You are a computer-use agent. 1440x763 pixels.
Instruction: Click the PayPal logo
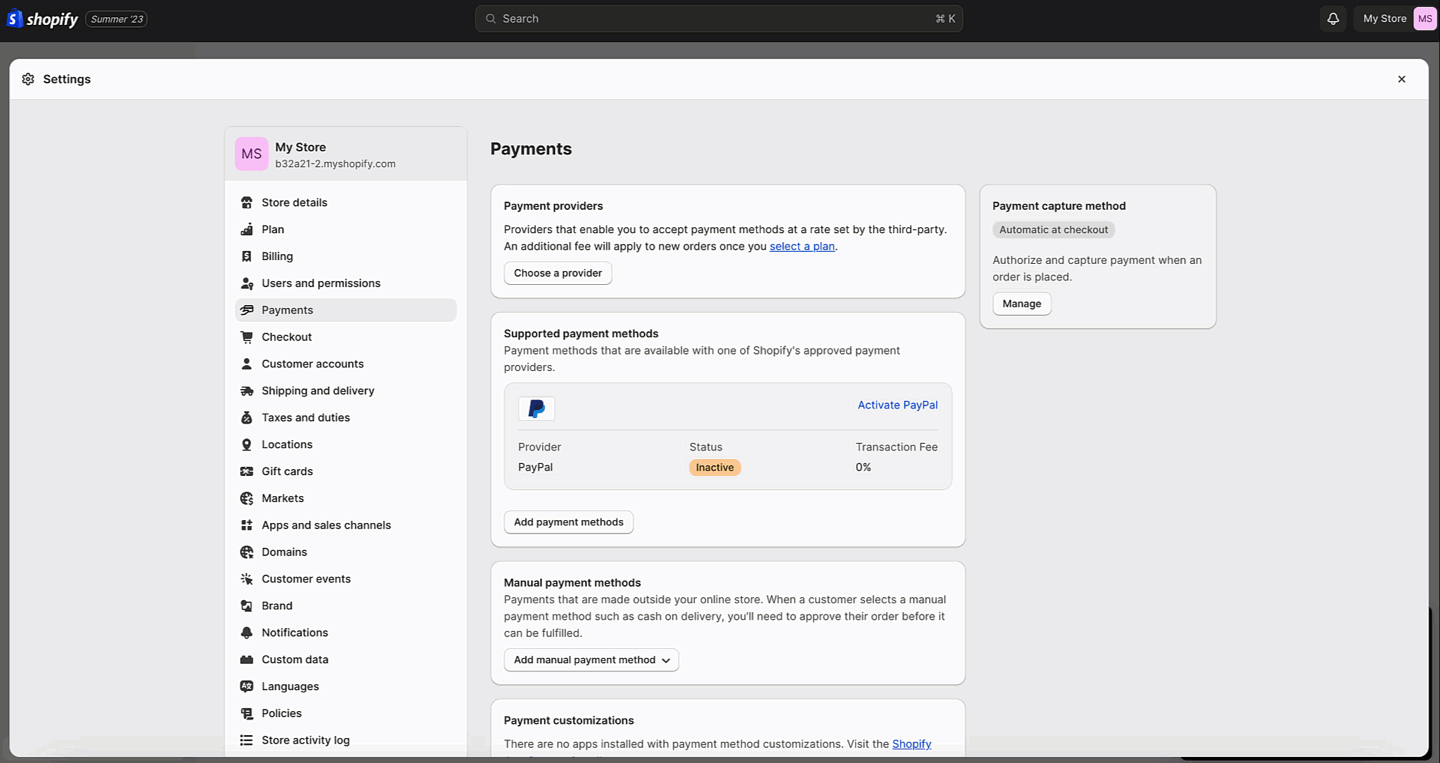tap(536, 408)
